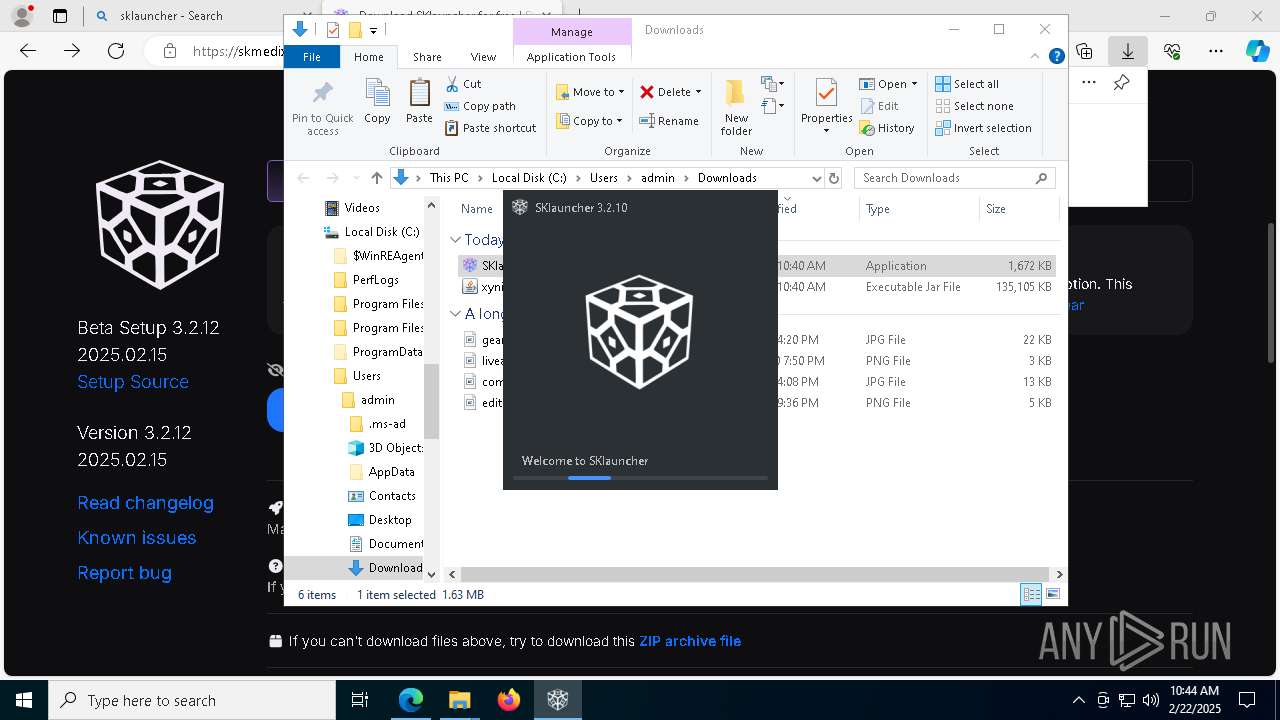This screenshot has height=720, width=1280.
Task: Click Local Disk (C:) in address breadcrumb
Action: tap(528, 178)
